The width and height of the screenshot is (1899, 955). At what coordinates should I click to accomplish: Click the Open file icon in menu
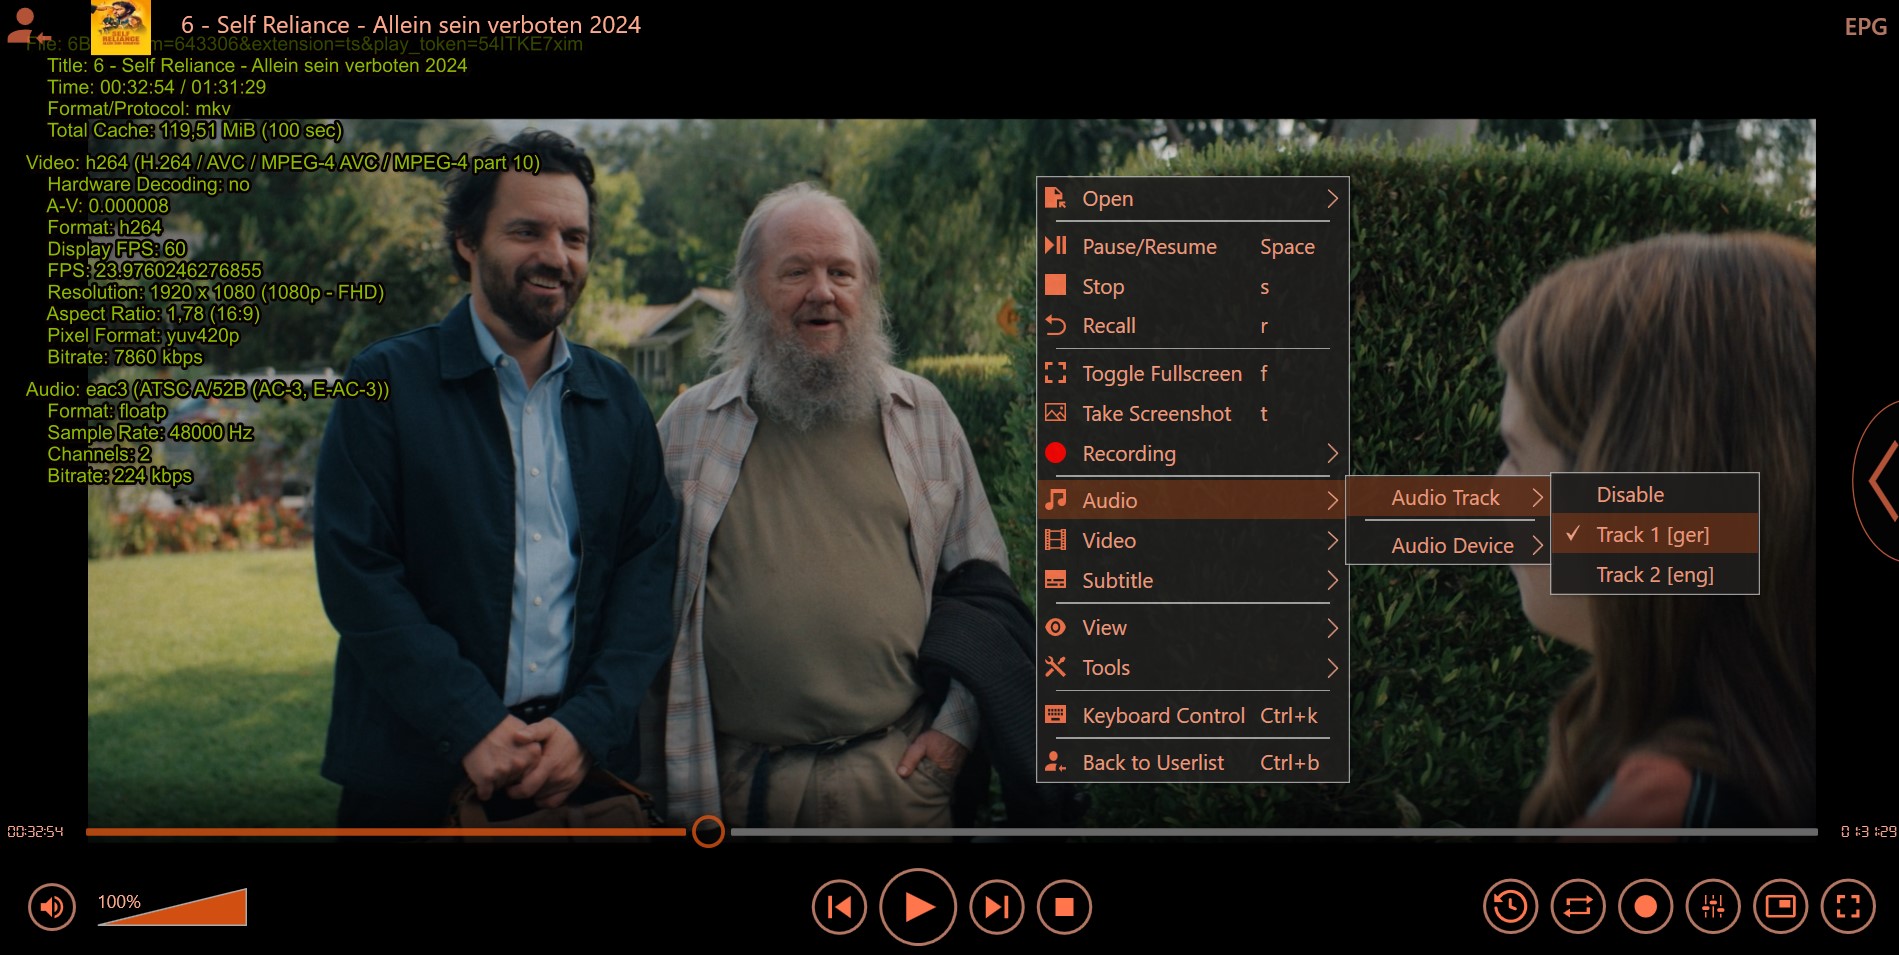(x=1055, y=198)
